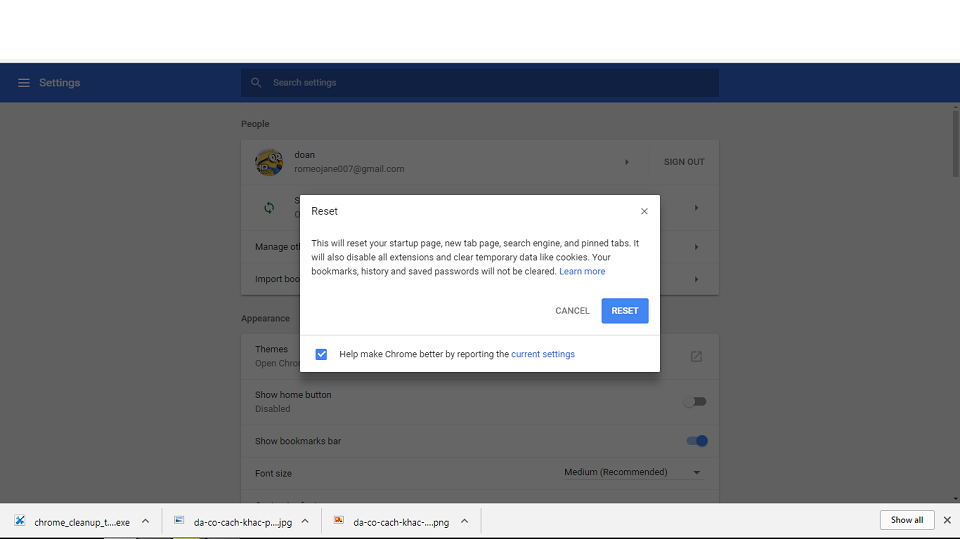Open the Manage other people arrow

pos(696,247)
